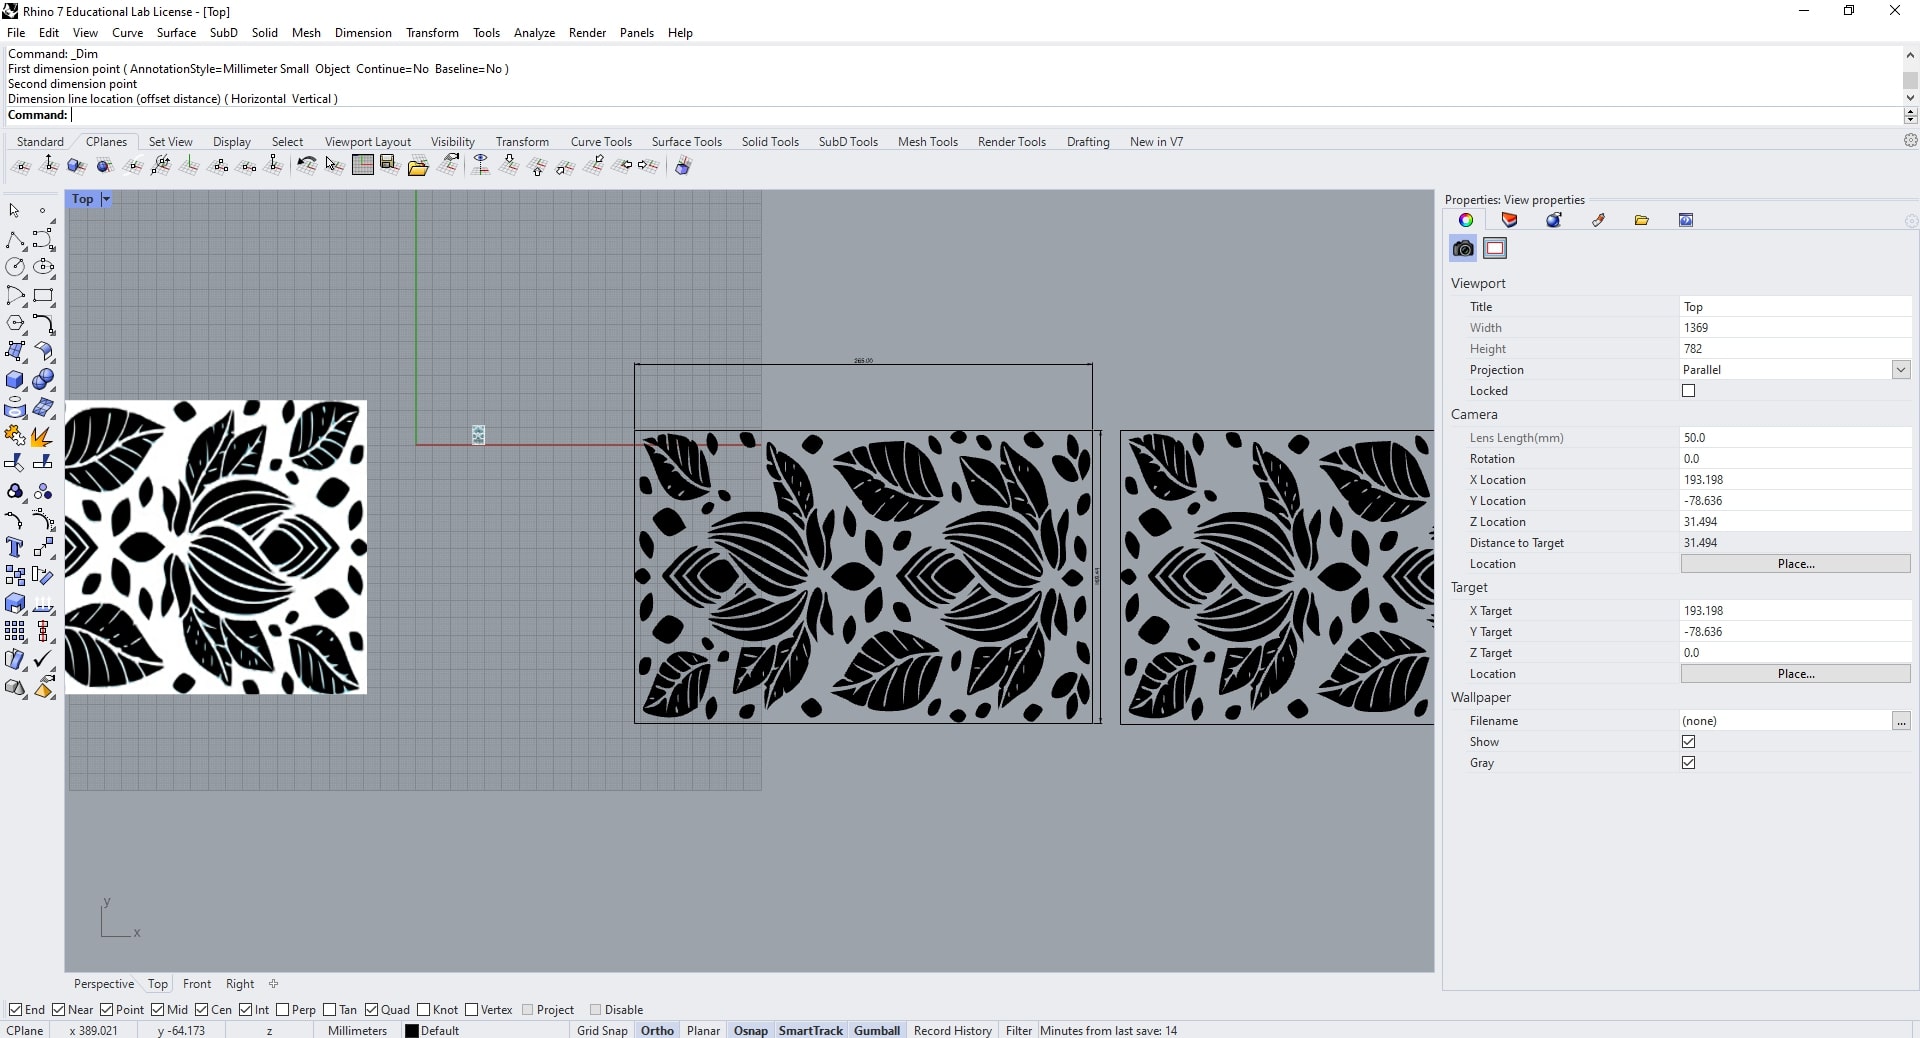Open the Layers panel icon tab
The height and width of the screenshot is (1038, 1920).
(1510, 220)
